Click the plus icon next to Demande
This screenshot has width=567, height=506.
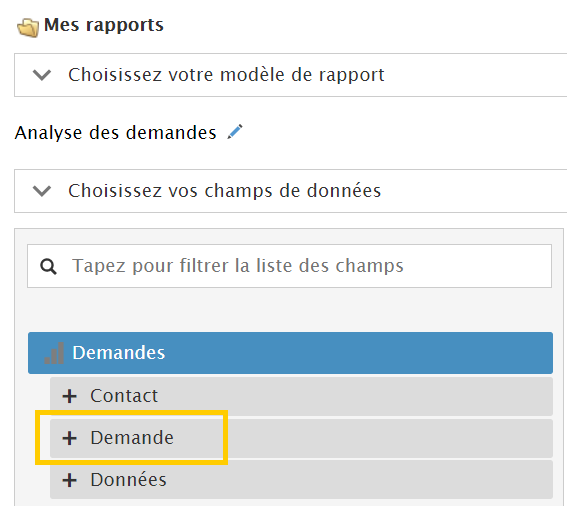click(69, 438)
